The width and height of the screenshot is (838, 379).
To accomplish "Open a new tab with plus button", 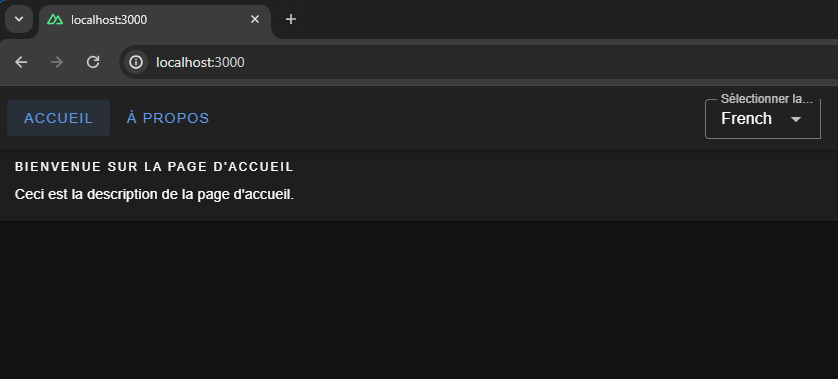I will [x=290, y=20].
